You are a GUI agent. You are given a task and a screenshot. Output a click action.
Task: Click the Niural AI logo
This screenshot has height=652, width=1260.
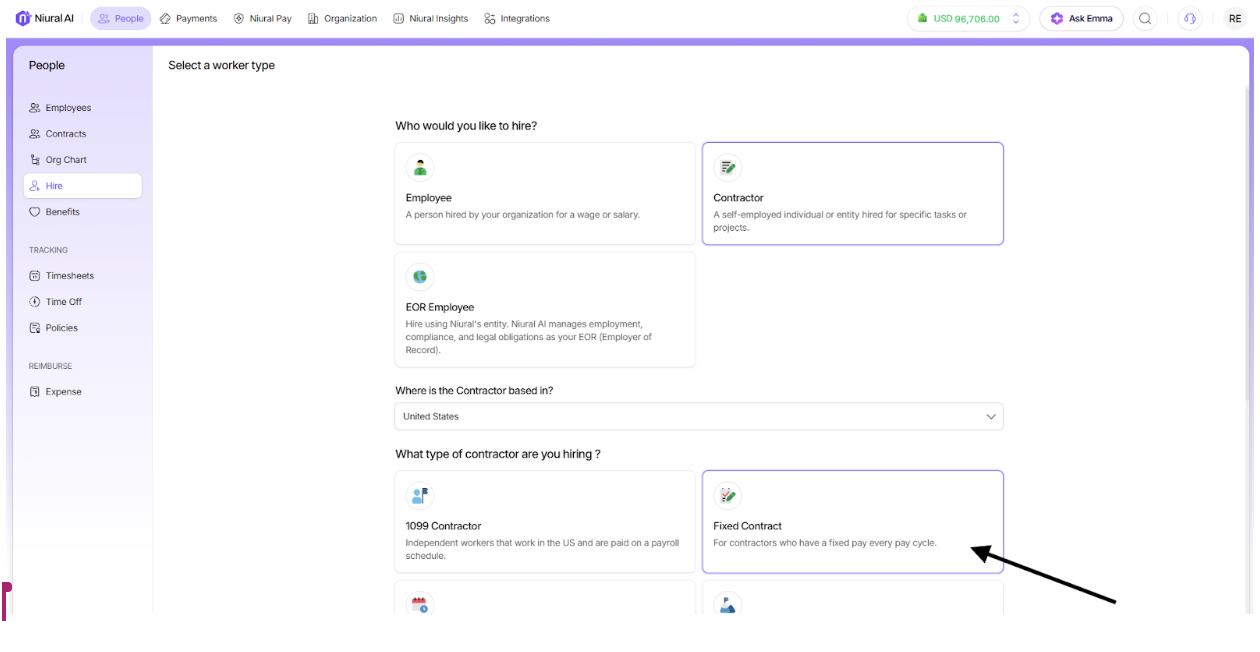(x=45, y=18)
